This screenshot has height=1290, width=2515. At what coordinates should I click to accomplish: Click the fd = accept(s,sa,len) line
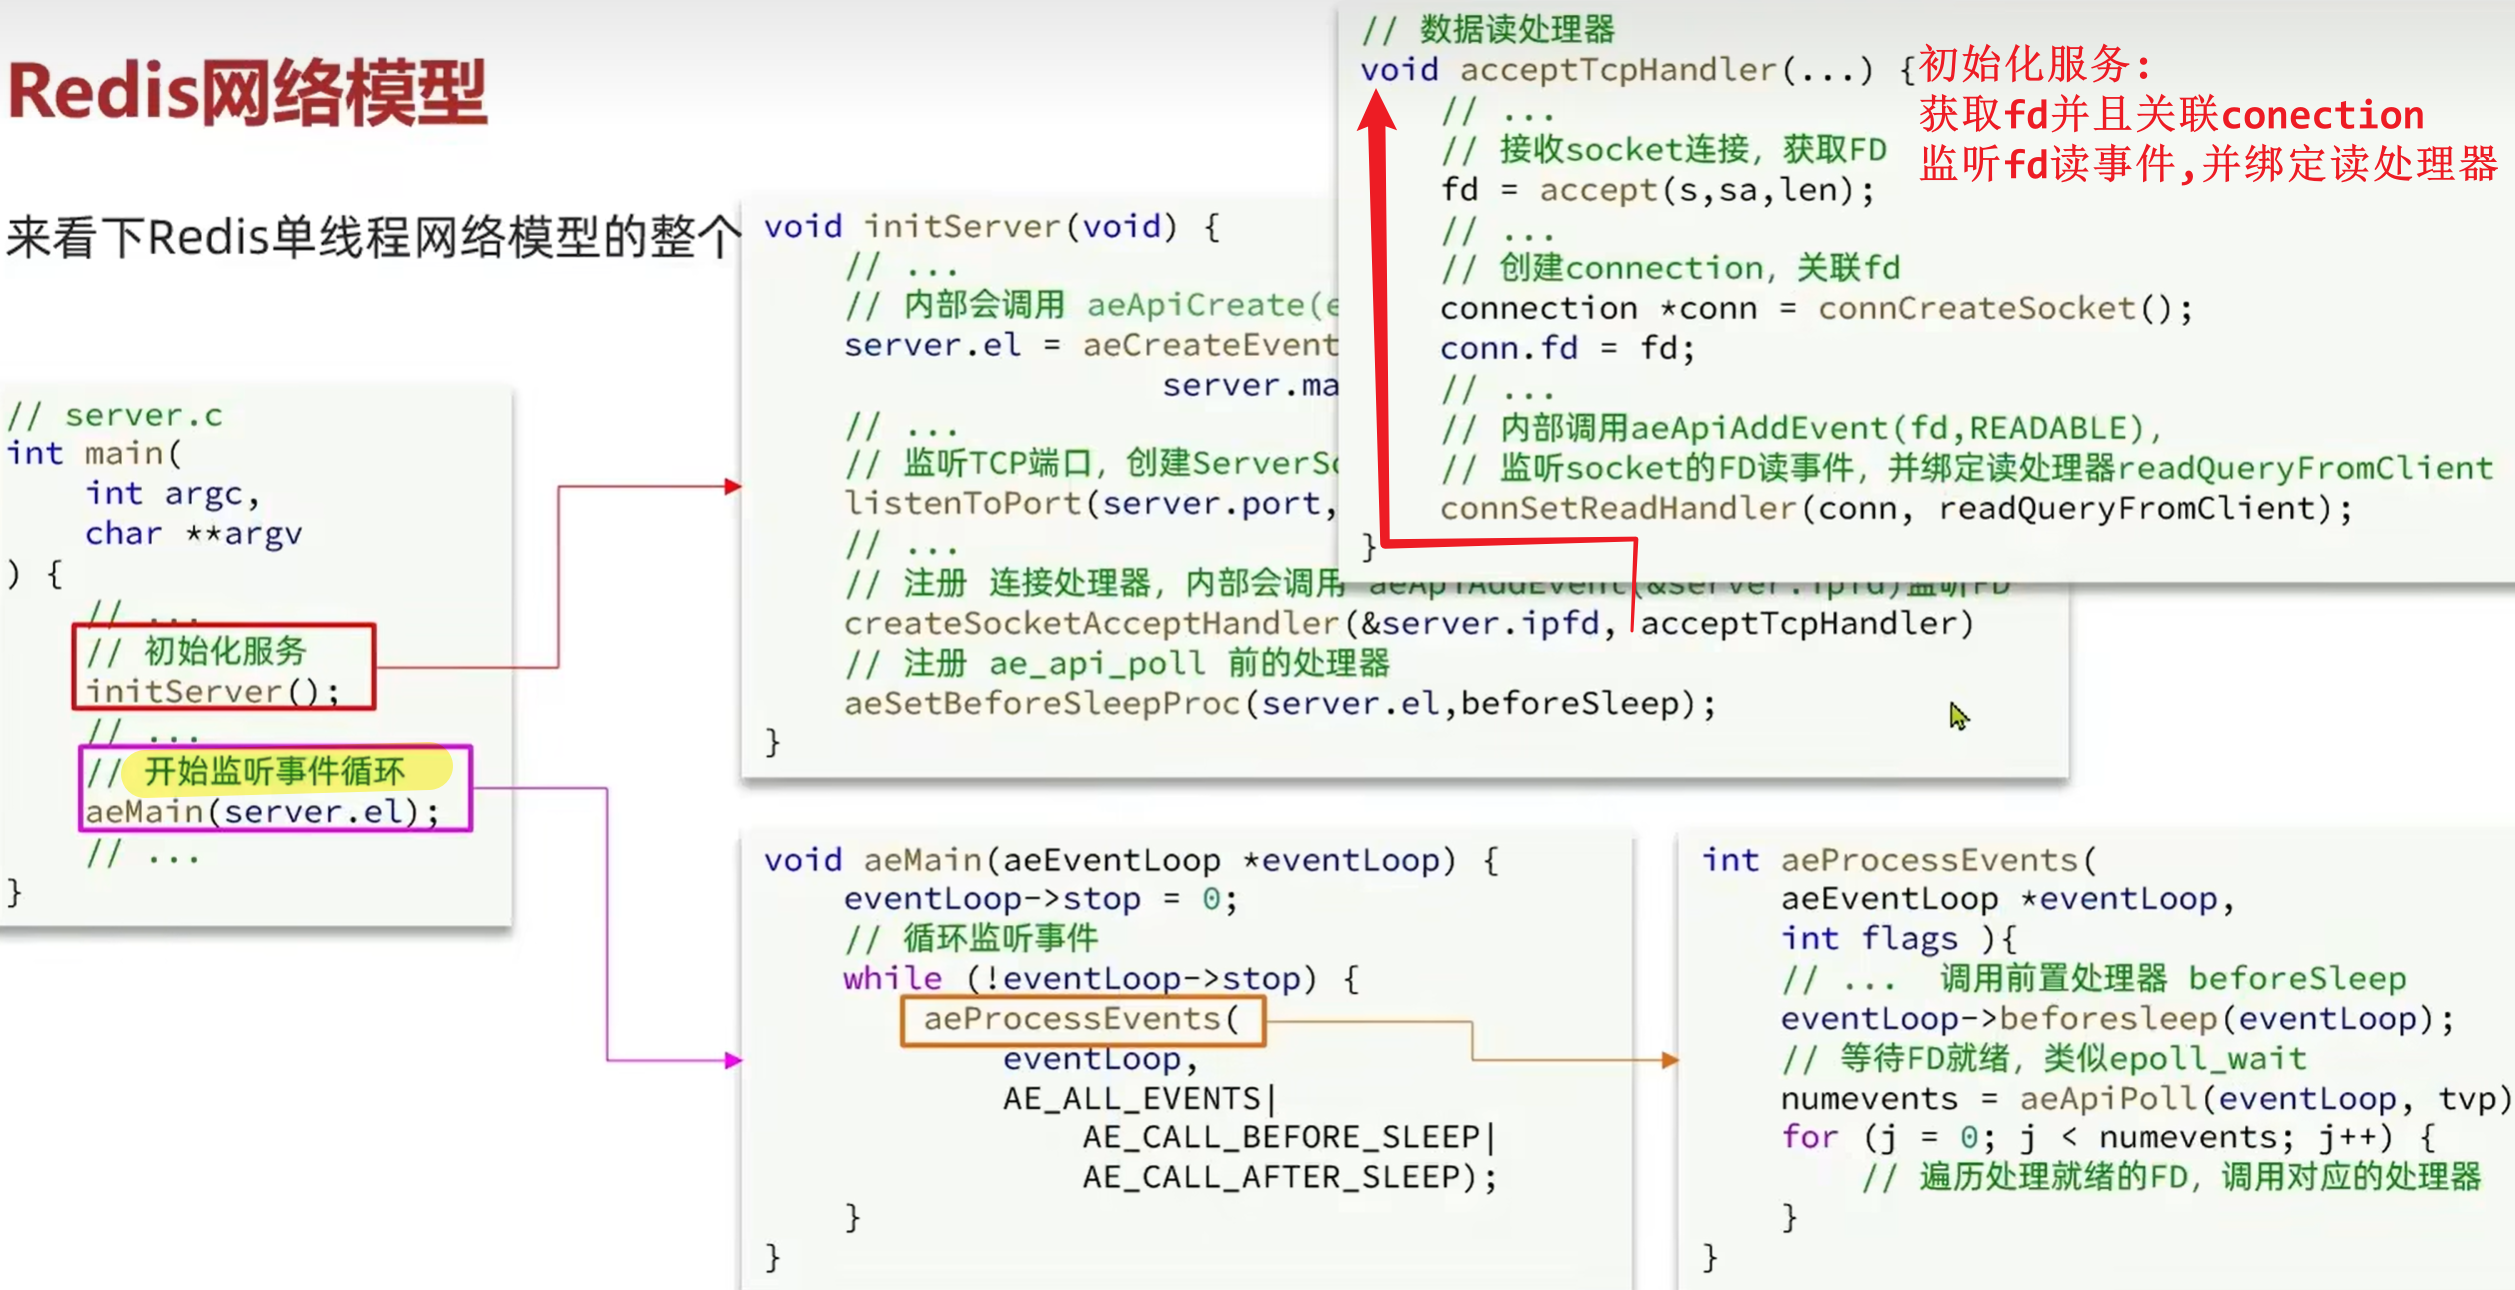pos(1656,190)
